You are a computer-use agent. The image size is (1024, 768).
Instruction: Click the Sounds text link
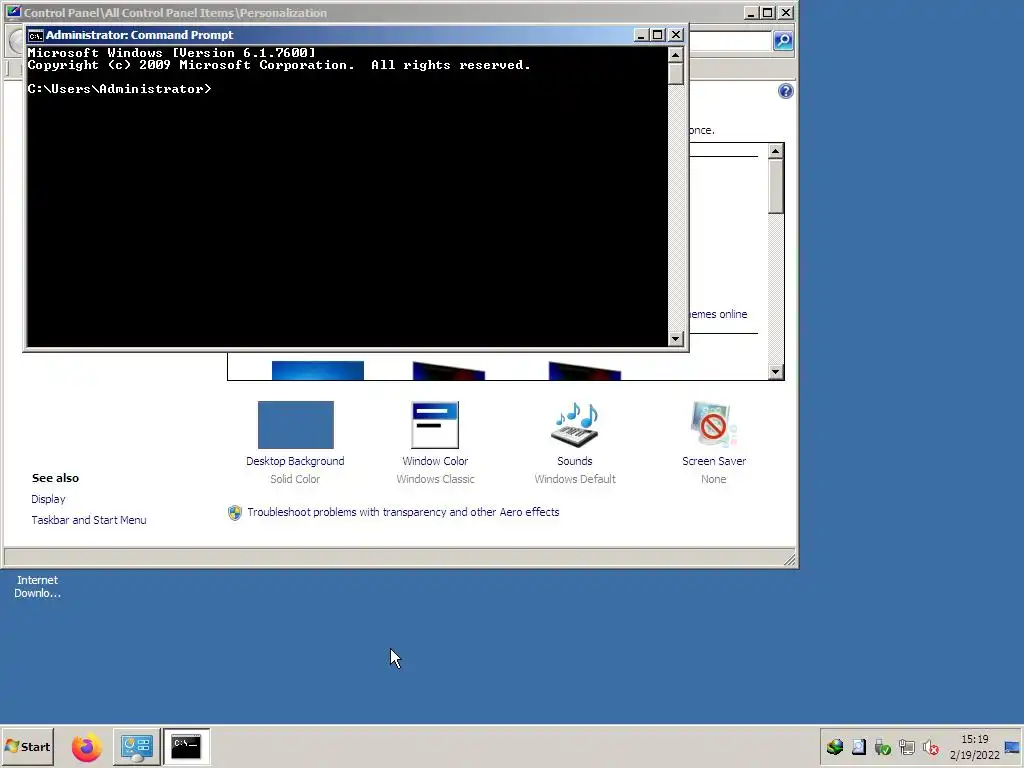click(x=575, y=461)
